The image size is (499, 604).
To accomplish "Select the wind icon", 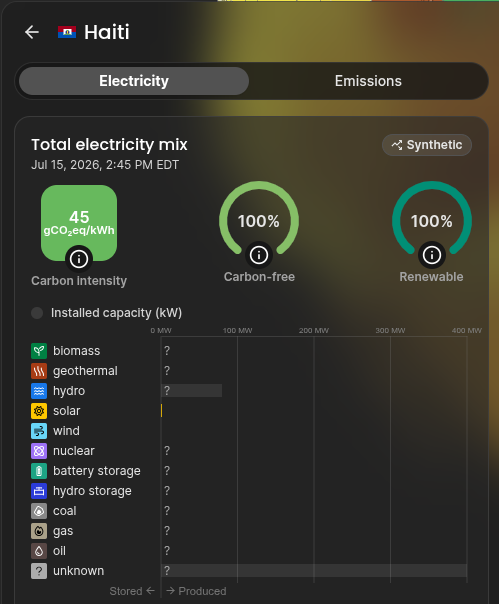I will point(39,431).
